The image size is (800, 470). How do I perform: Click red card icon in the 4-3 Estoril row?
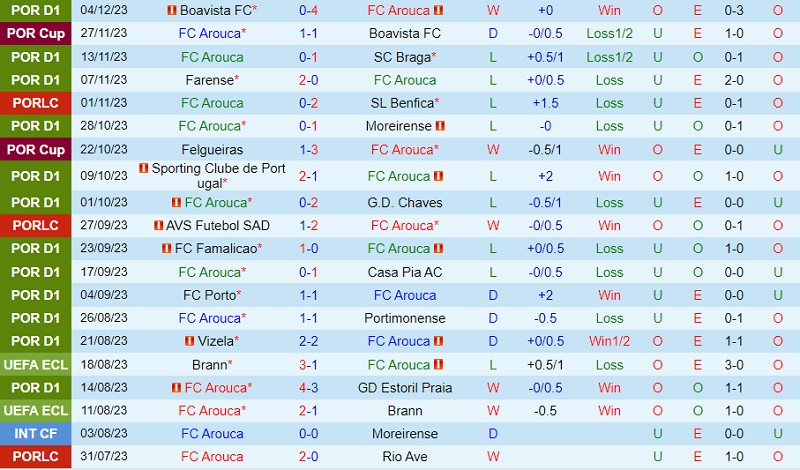coord(176,388)
